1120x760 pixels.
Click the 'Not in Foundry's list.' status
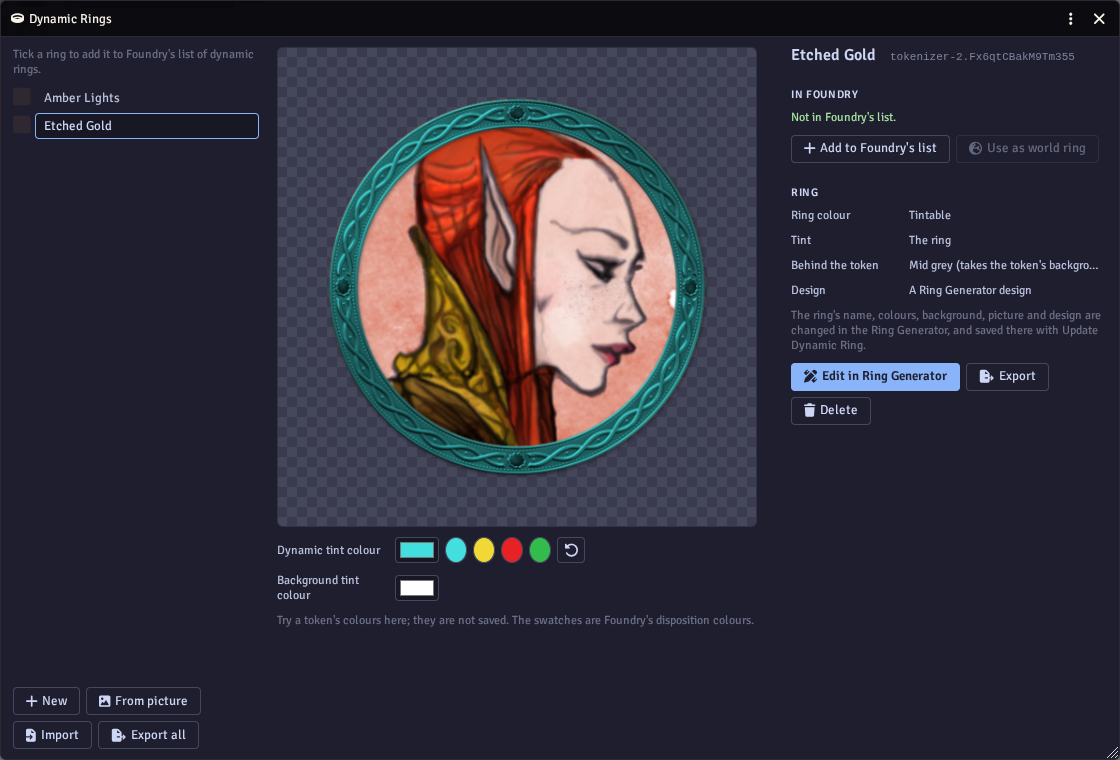click(x=844, y=117)
